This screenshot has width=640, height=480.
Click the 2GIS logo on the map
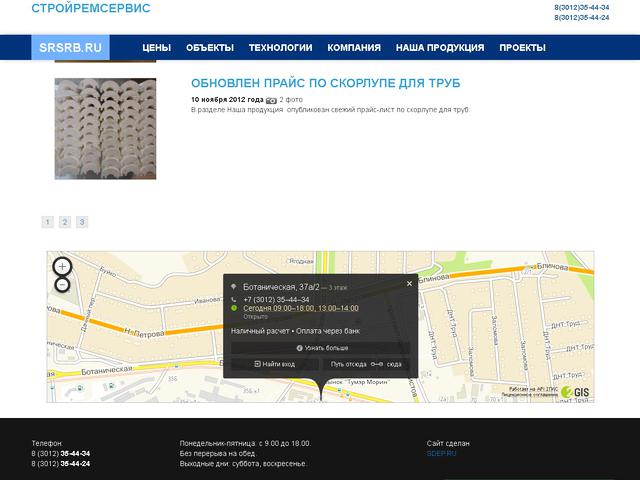point(575,392)
